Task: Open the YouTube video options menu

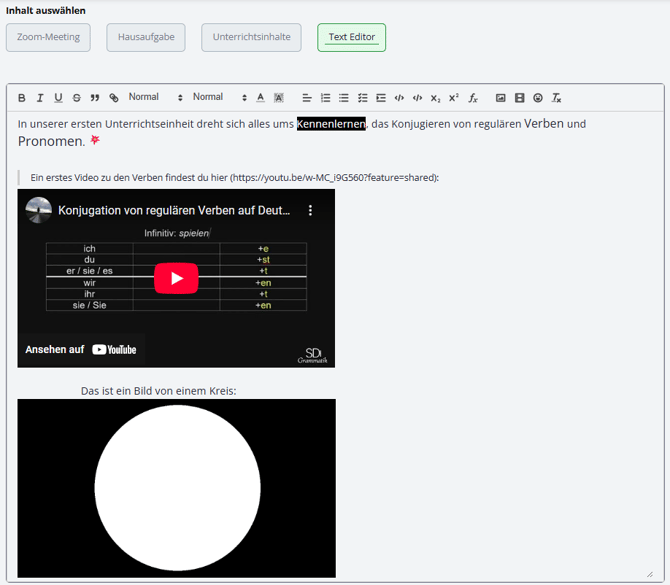Action: click(x=310, y=210)
